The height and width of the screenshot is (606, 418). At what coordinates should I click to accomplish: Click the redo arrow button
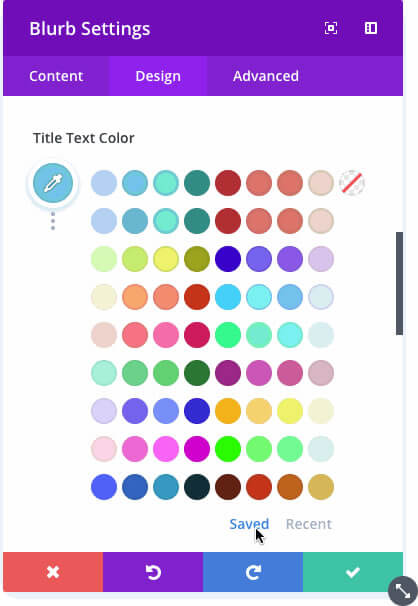tap(253, 572)
